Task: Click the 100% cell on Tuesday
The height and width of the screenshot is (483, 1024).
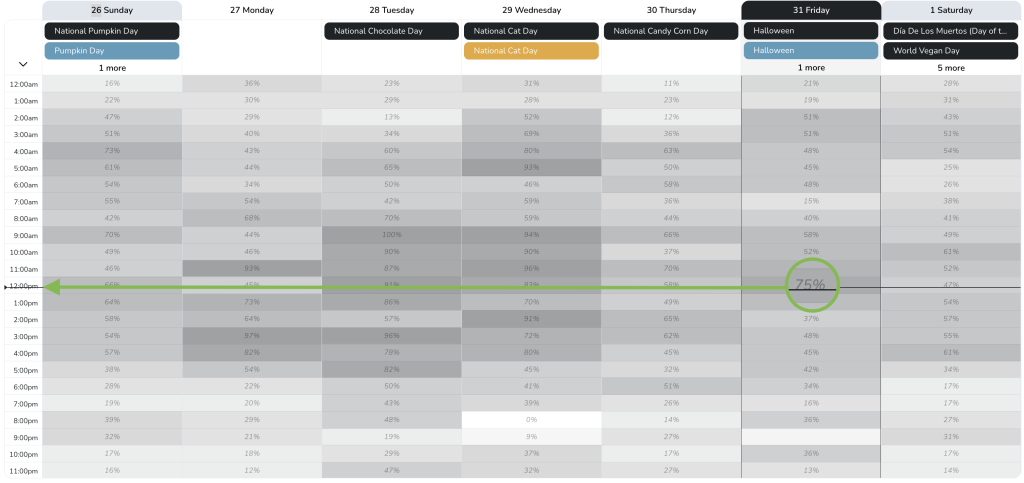Action: [x=391, y=234]
